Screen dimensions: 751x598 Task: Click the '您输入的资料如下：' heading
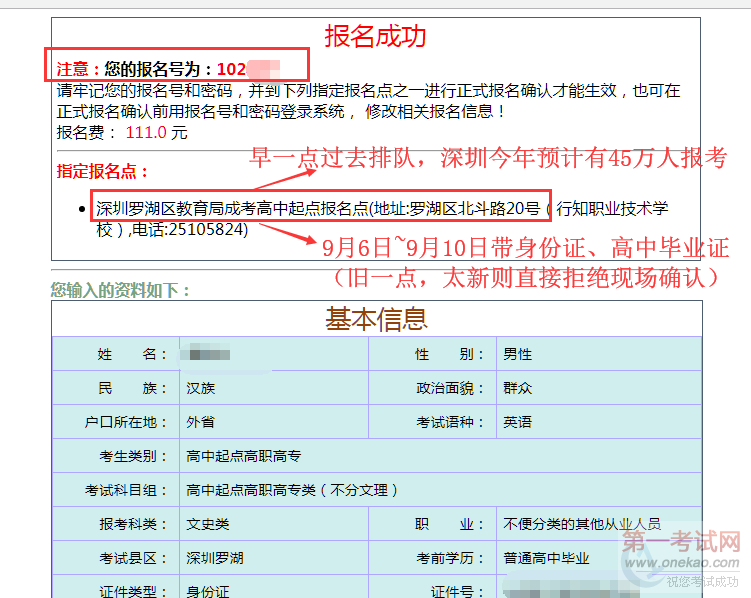pos(120,290)
